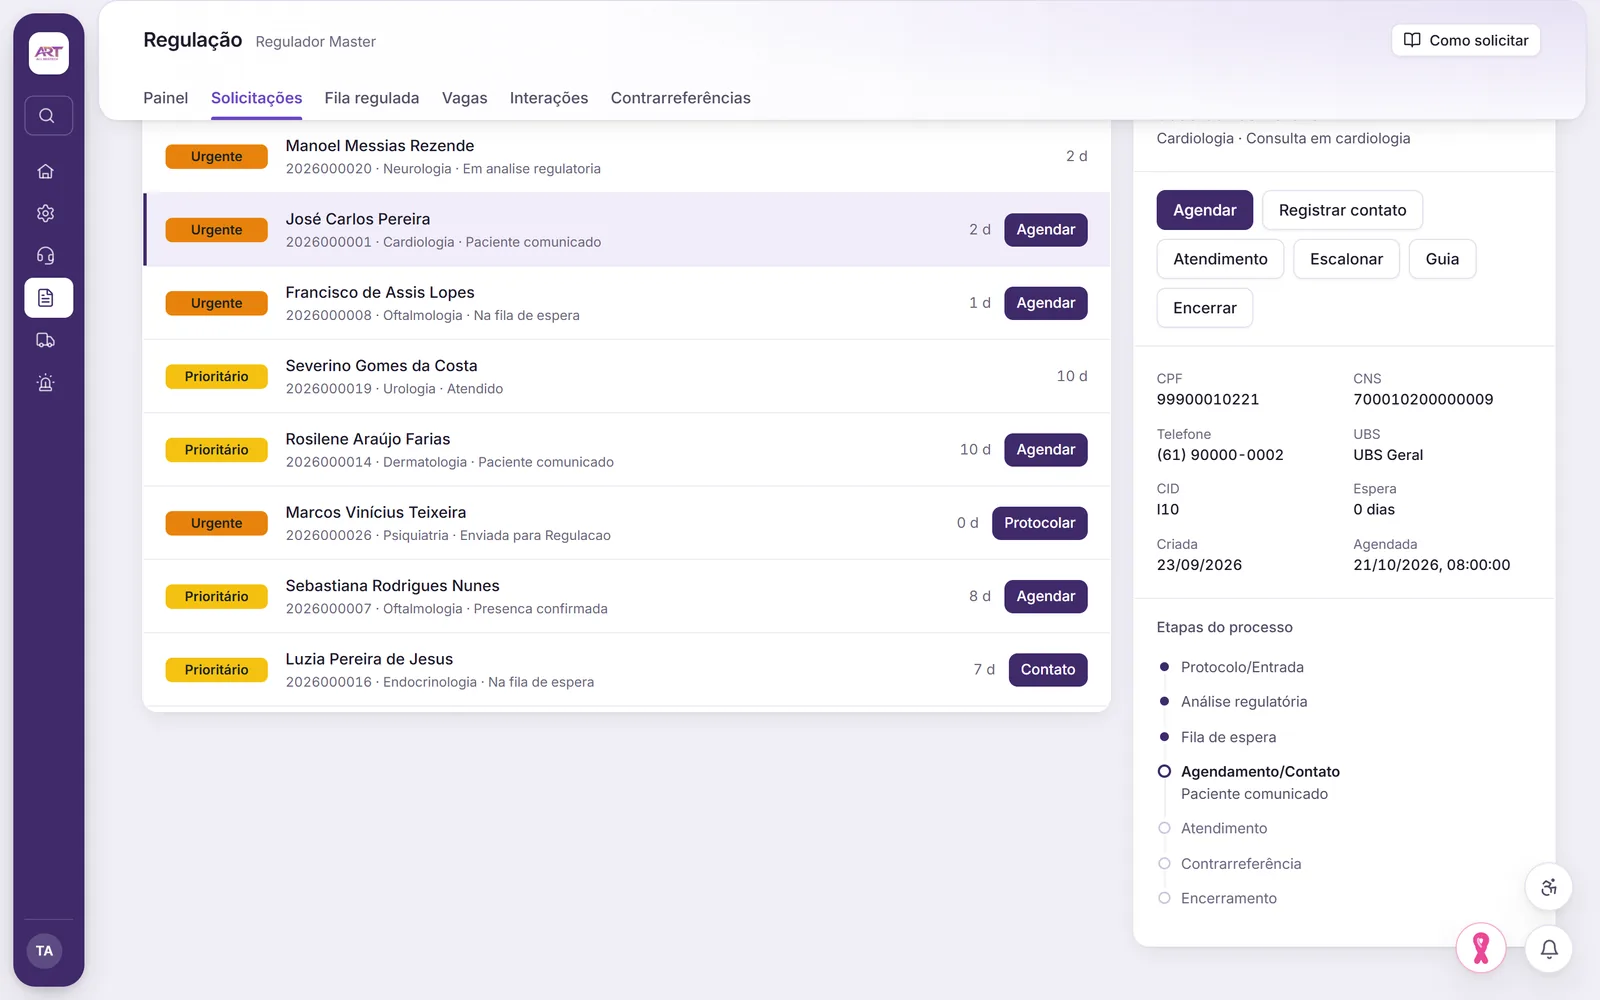Open the Interações tab
This screenshot has width=1600, height=1000.
click(549, 98)
